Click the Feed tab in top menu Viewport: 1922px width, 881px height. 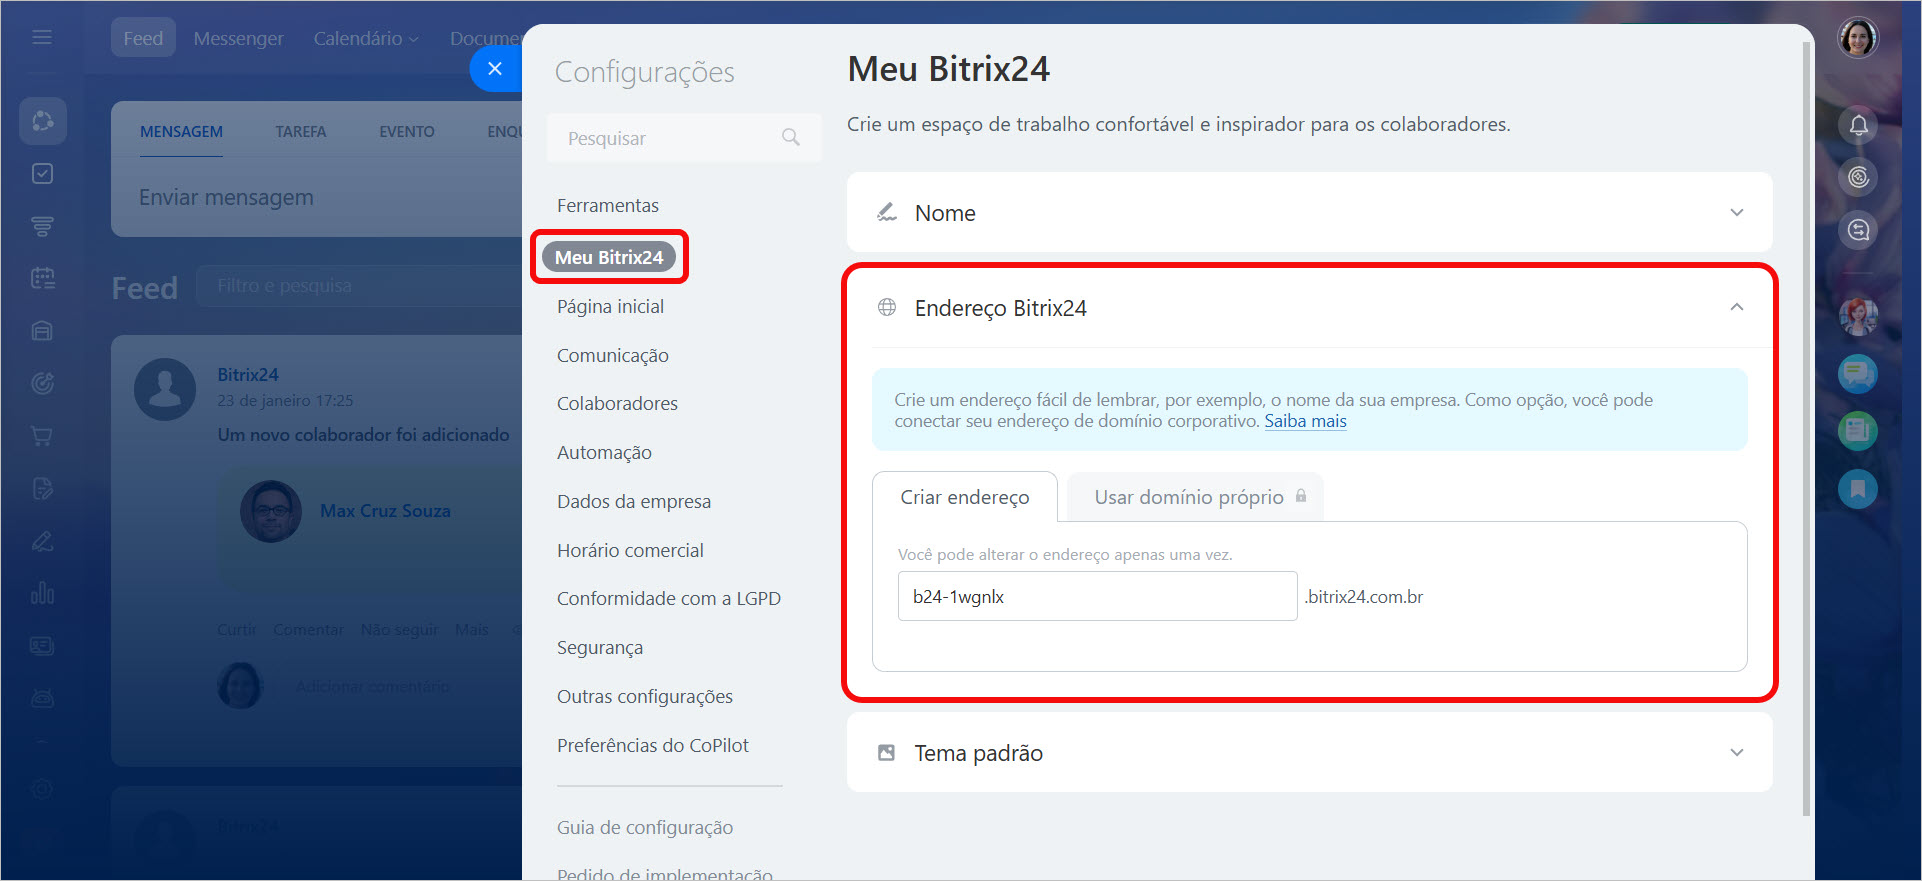tap(143, 38)
